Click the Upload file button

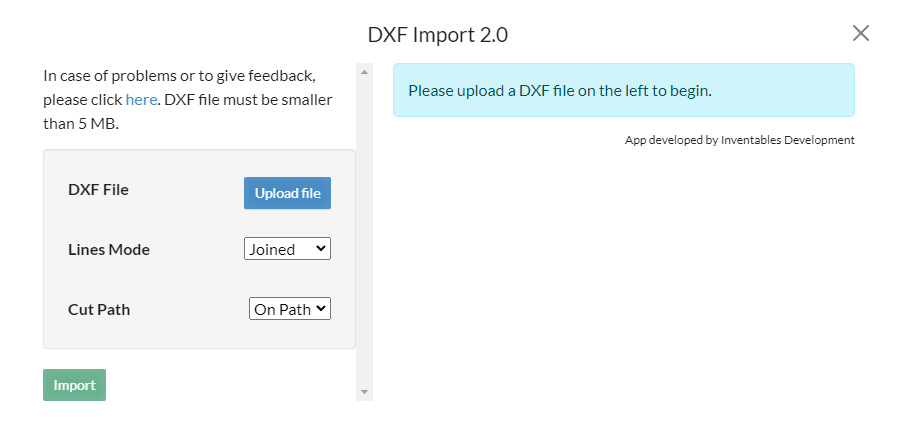coord(287,193)
